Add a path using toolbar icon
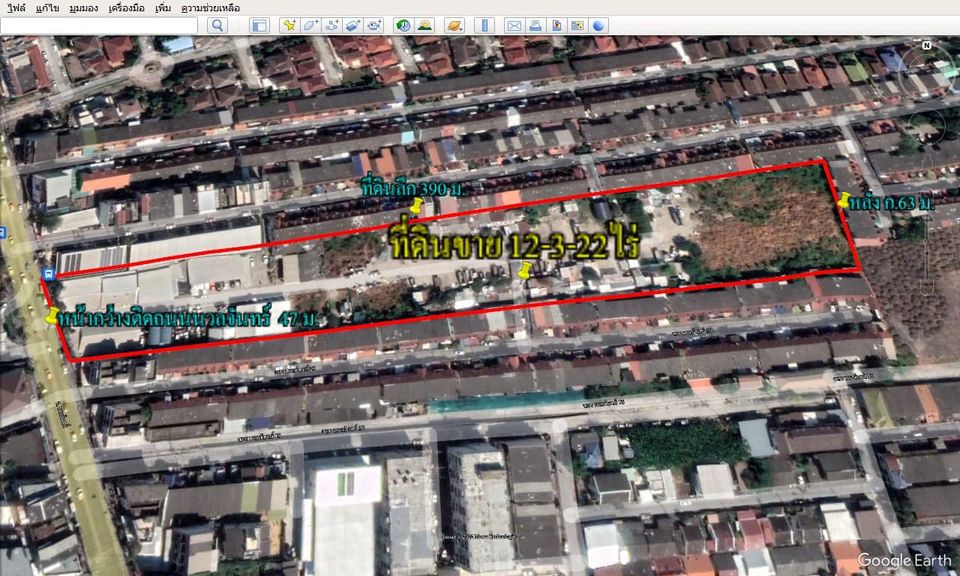 331,25
